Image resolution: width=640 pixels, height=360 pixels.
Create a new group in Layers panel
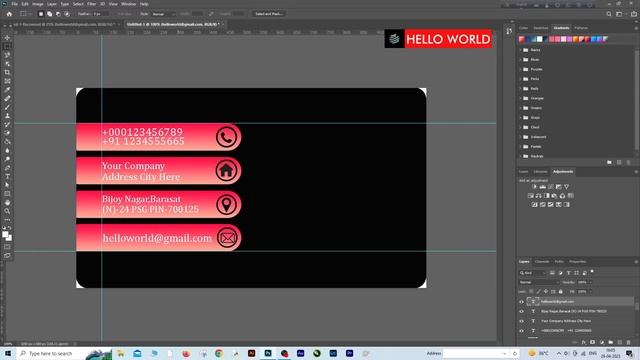tap(611, 342)
